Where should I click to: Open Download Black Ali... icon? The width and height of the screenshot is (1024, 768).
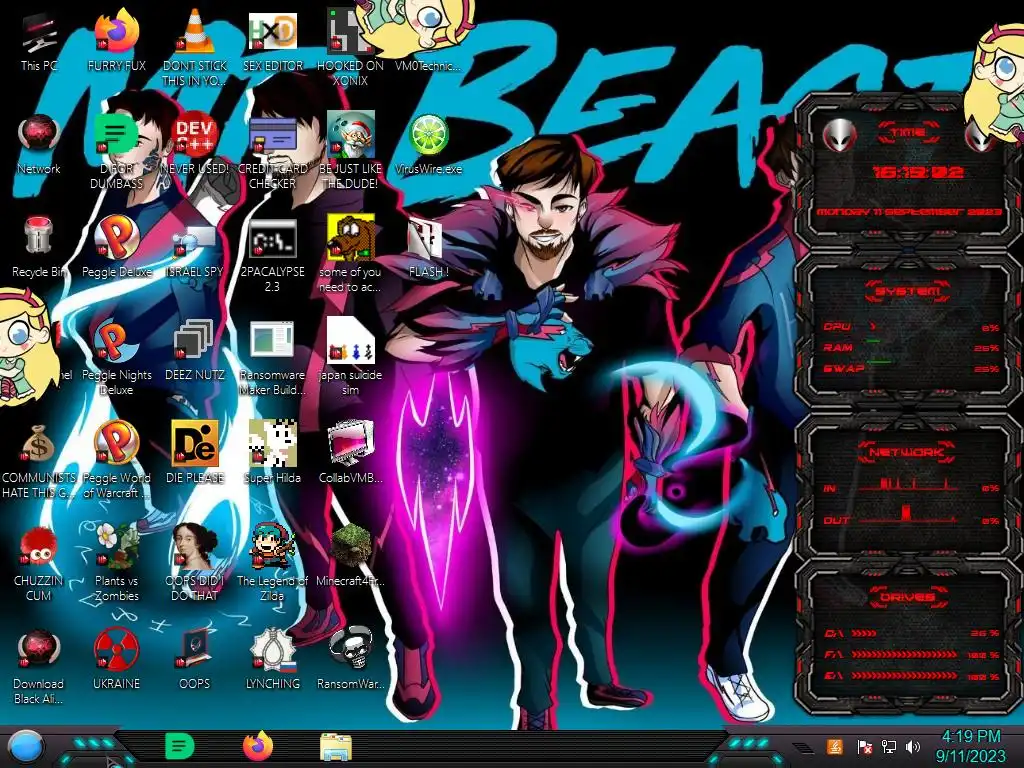tap(39, 667)
